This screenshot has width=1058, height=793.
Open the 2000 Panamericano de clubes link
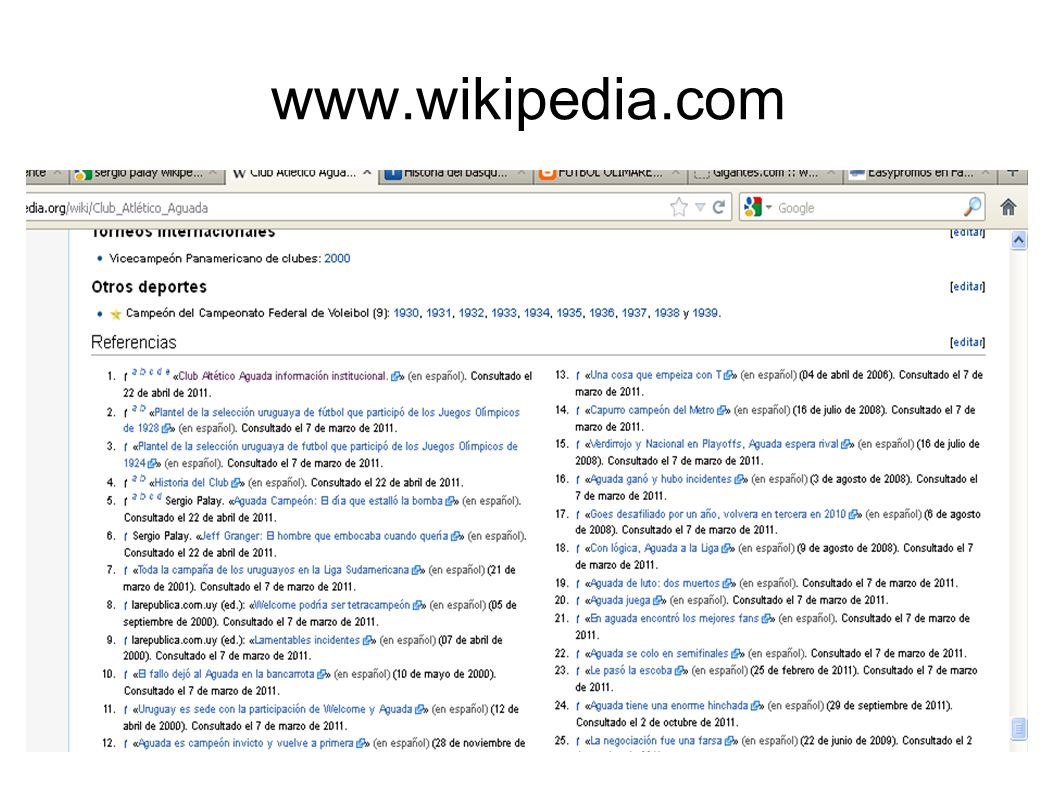tap(337, 258)
